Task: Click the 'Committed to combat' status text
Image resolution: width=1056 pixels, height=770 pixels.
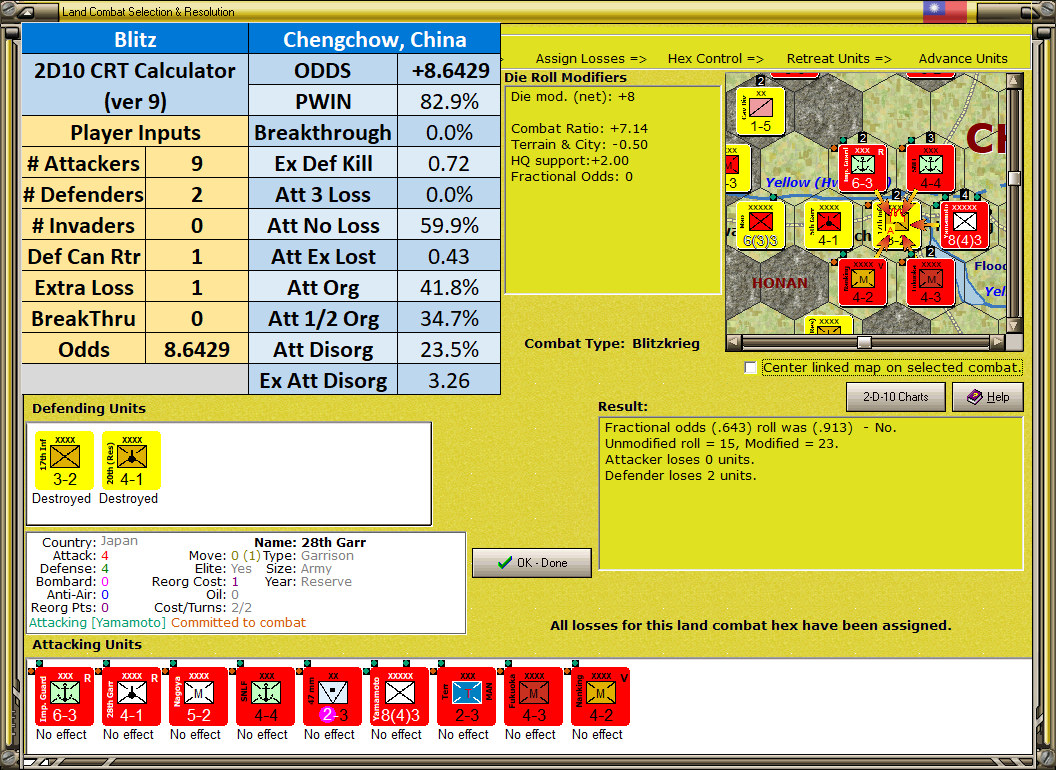Action: click(238, 622)
